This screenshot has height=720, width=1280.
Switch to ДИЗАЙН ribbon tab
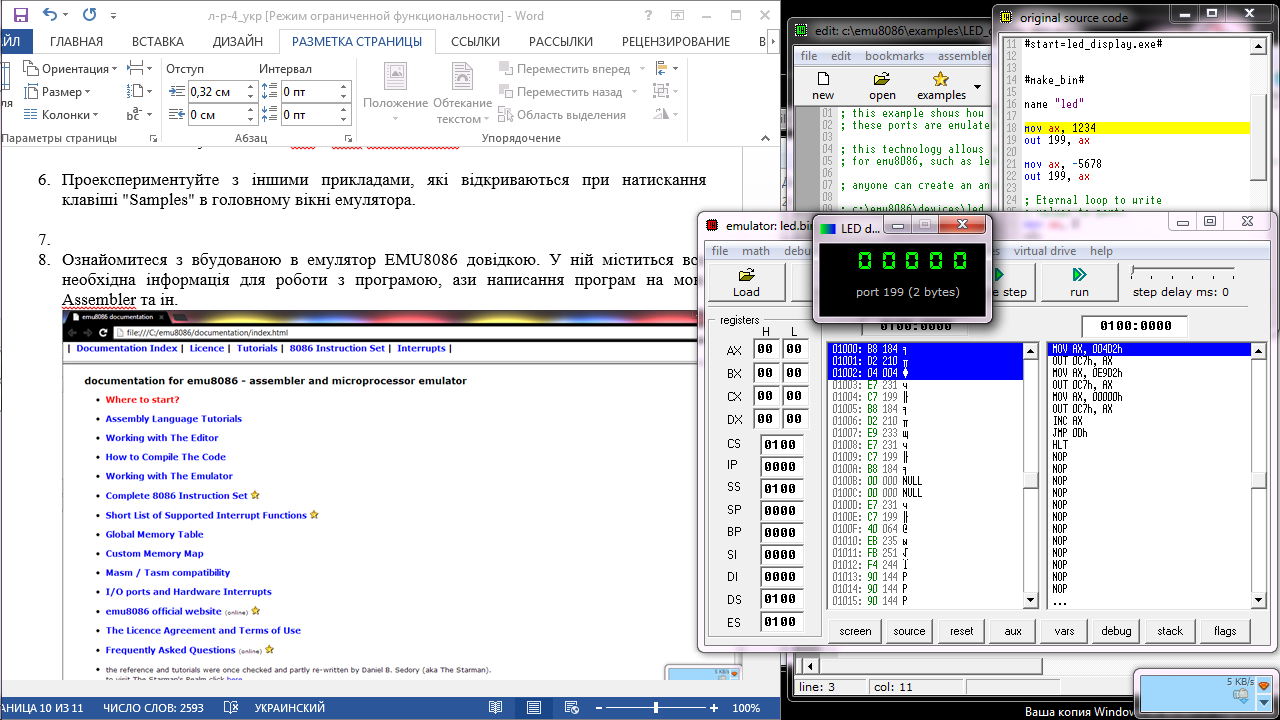tap(238, 41)
